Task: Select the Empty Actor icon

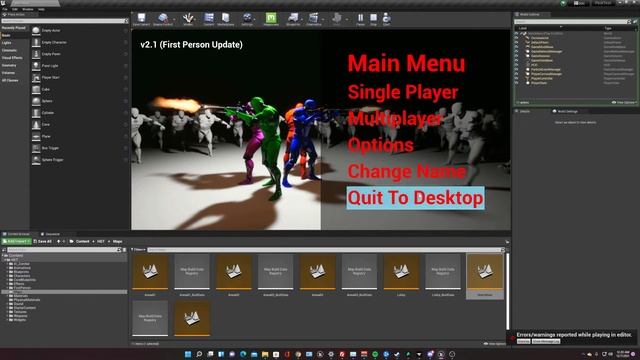Action: click(x=36, y=31)
